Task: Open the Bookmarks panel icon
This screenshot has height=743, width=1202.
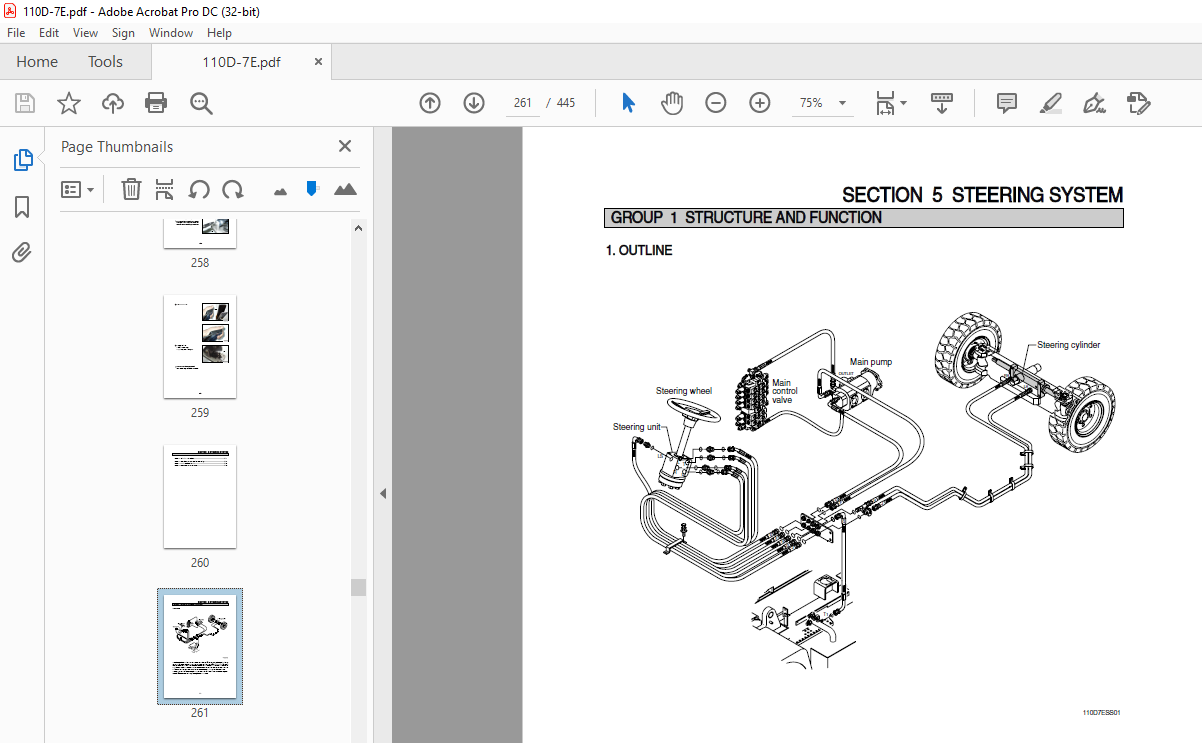Action: pyautogui.click(x=22, y=207)
